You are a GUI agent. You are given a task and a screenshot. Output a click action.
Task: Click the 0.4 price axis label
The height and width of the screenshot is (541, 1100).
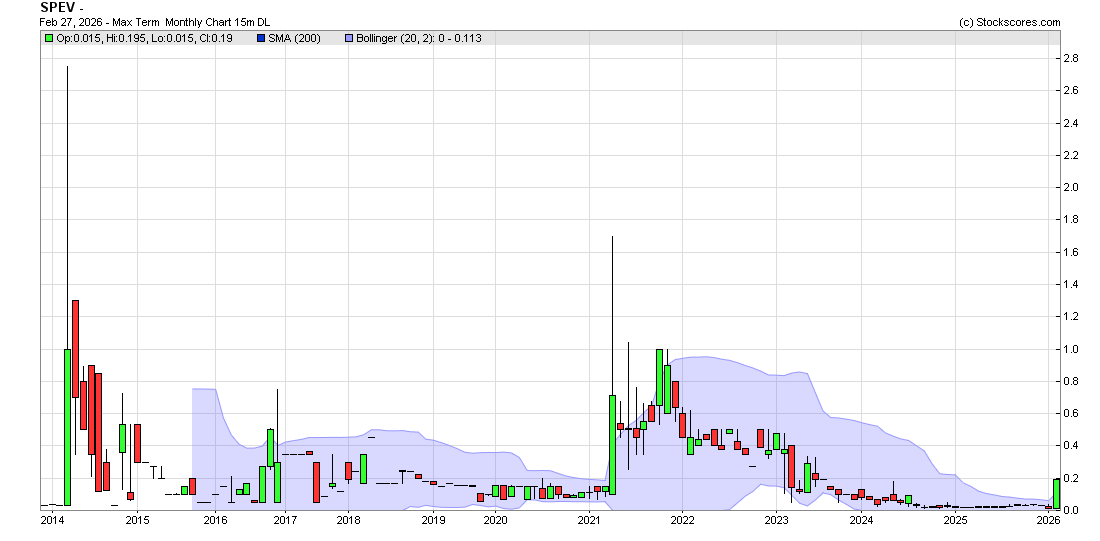(1071, 446)
